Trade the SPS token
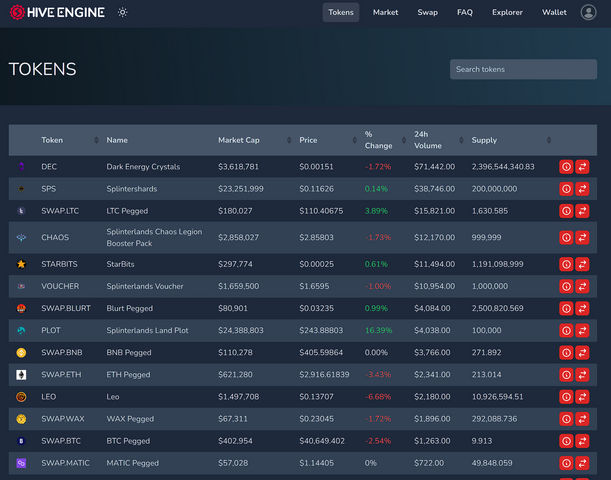This screenshot has width=611, height=480. [582, 189]
